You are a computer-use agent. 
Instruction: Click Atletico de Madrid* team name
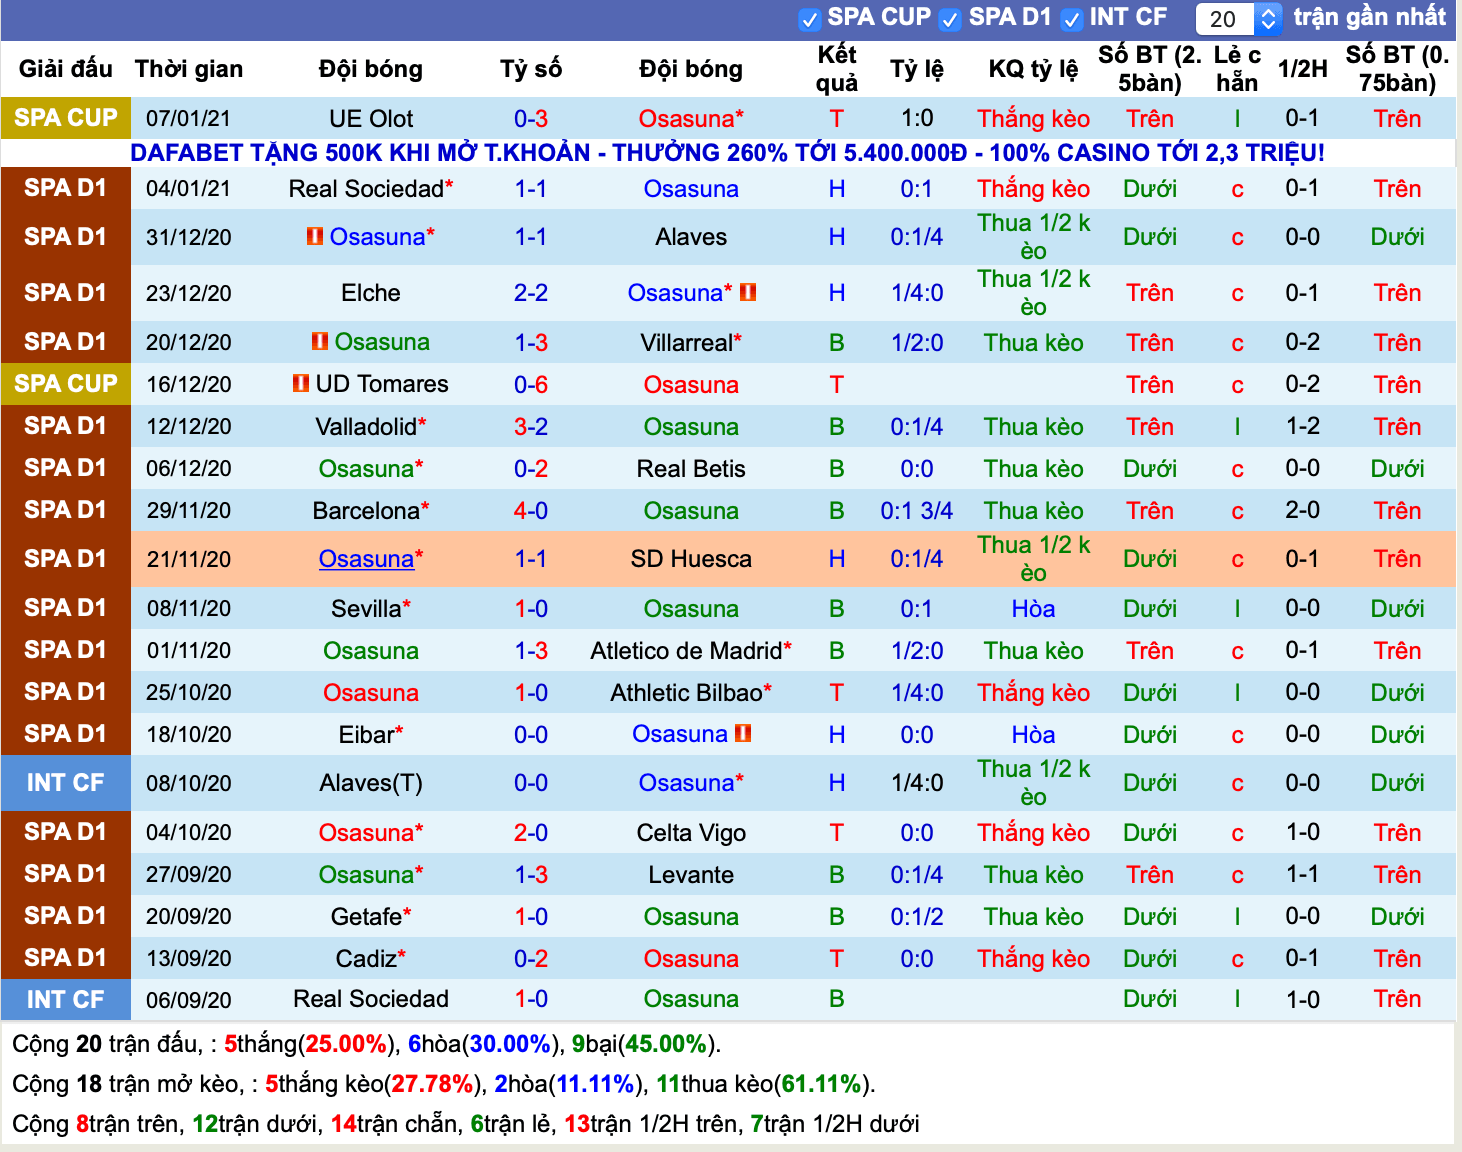(691, 651)
